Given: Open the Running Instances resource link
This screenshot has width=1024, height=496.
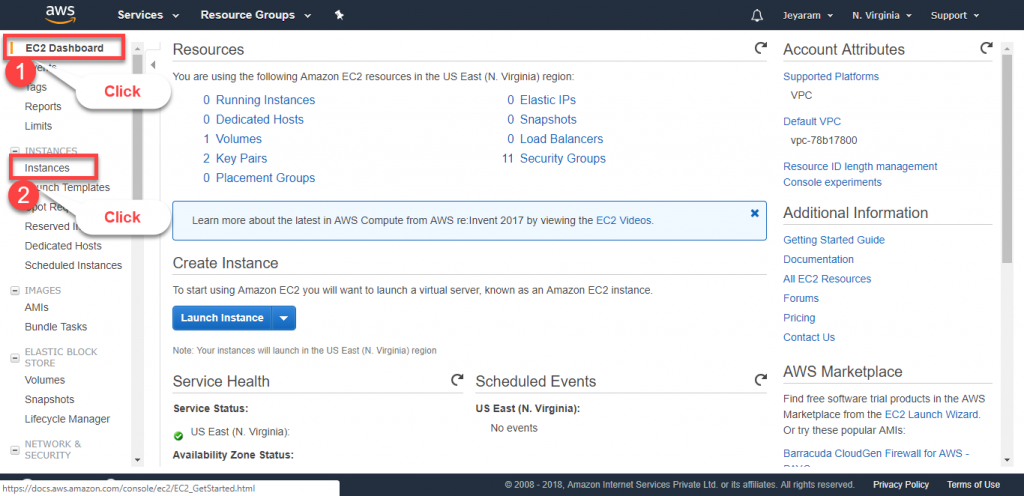Looking at the screenshot, I should coord(265,100).
